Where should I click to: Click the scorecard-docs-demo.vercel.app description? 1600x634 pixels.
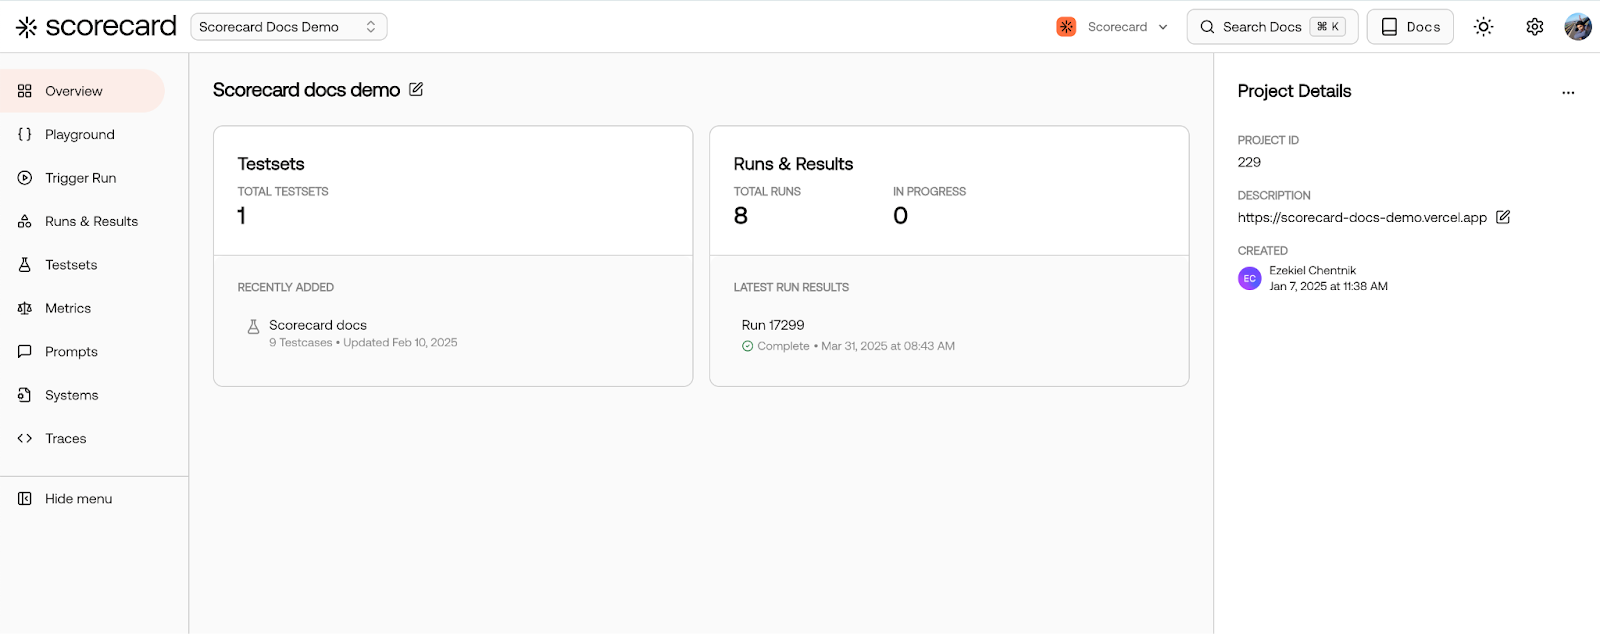coord(1362,217)
